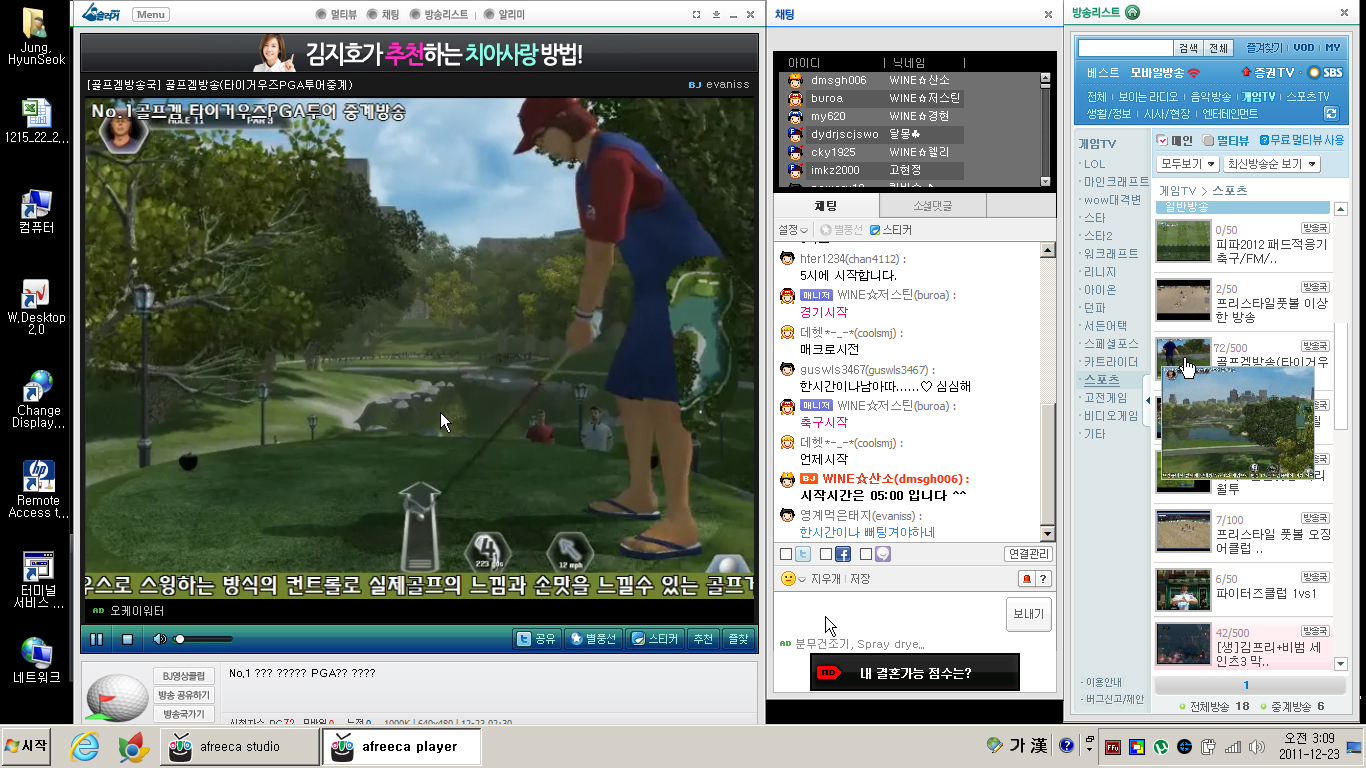
Task: Open the player Menu button
Action: click(x=150, y=15)
